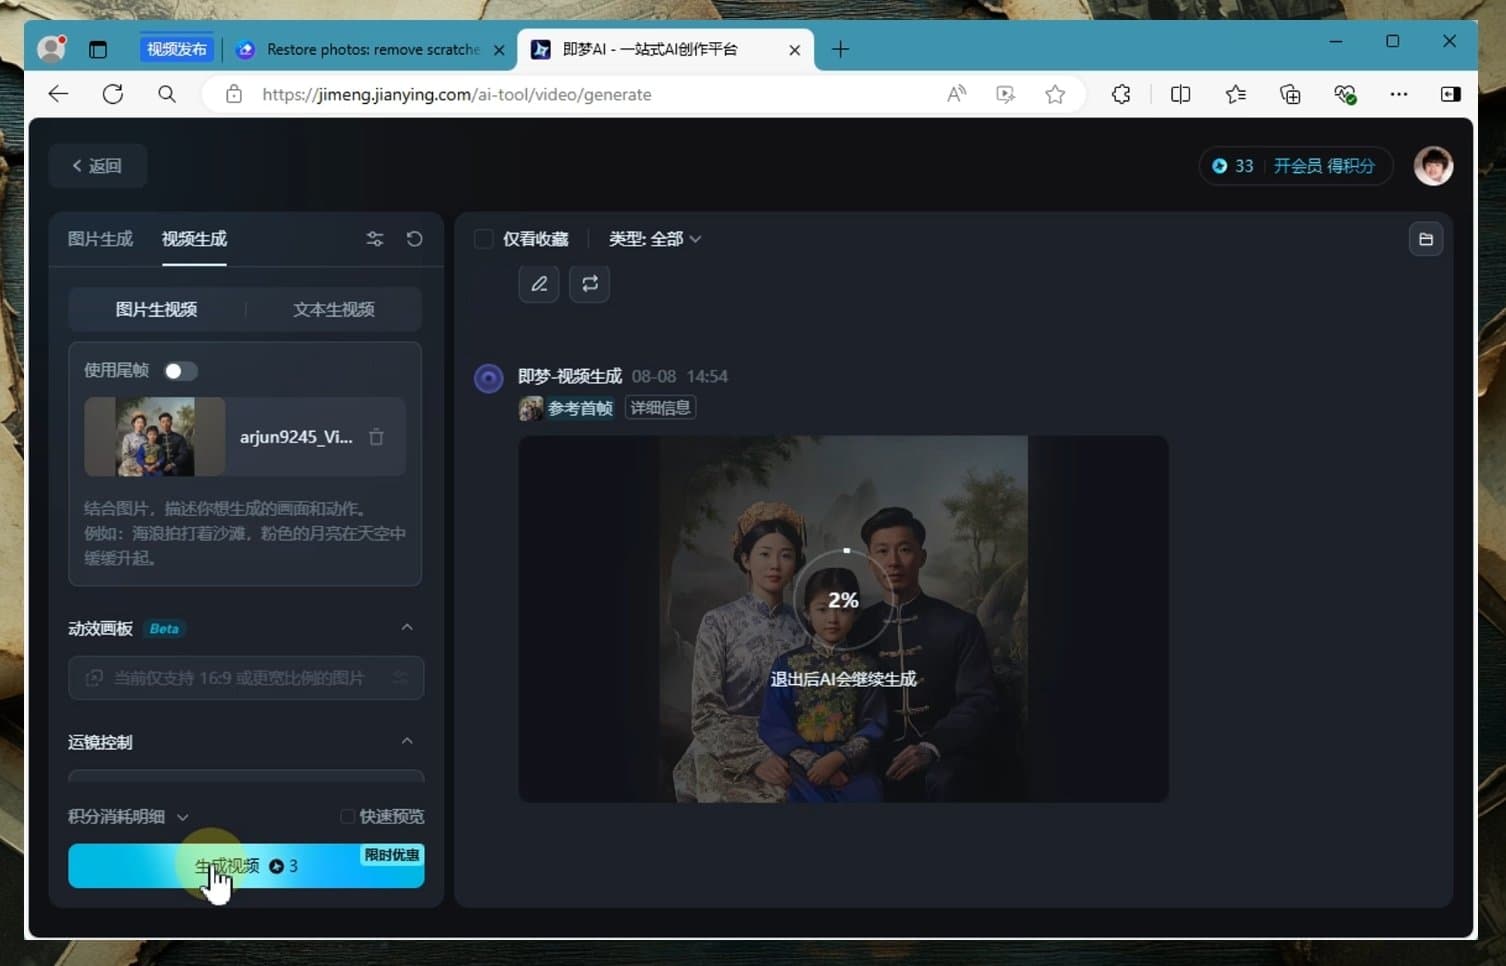Switch to the 图片生成 tab
1506x966 pixels.
(99, 239)
